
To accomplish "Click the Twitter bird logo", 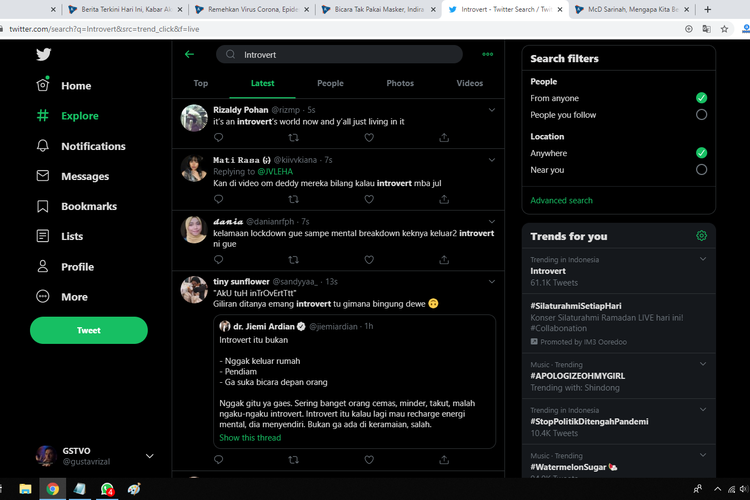I will coord(43,55).
